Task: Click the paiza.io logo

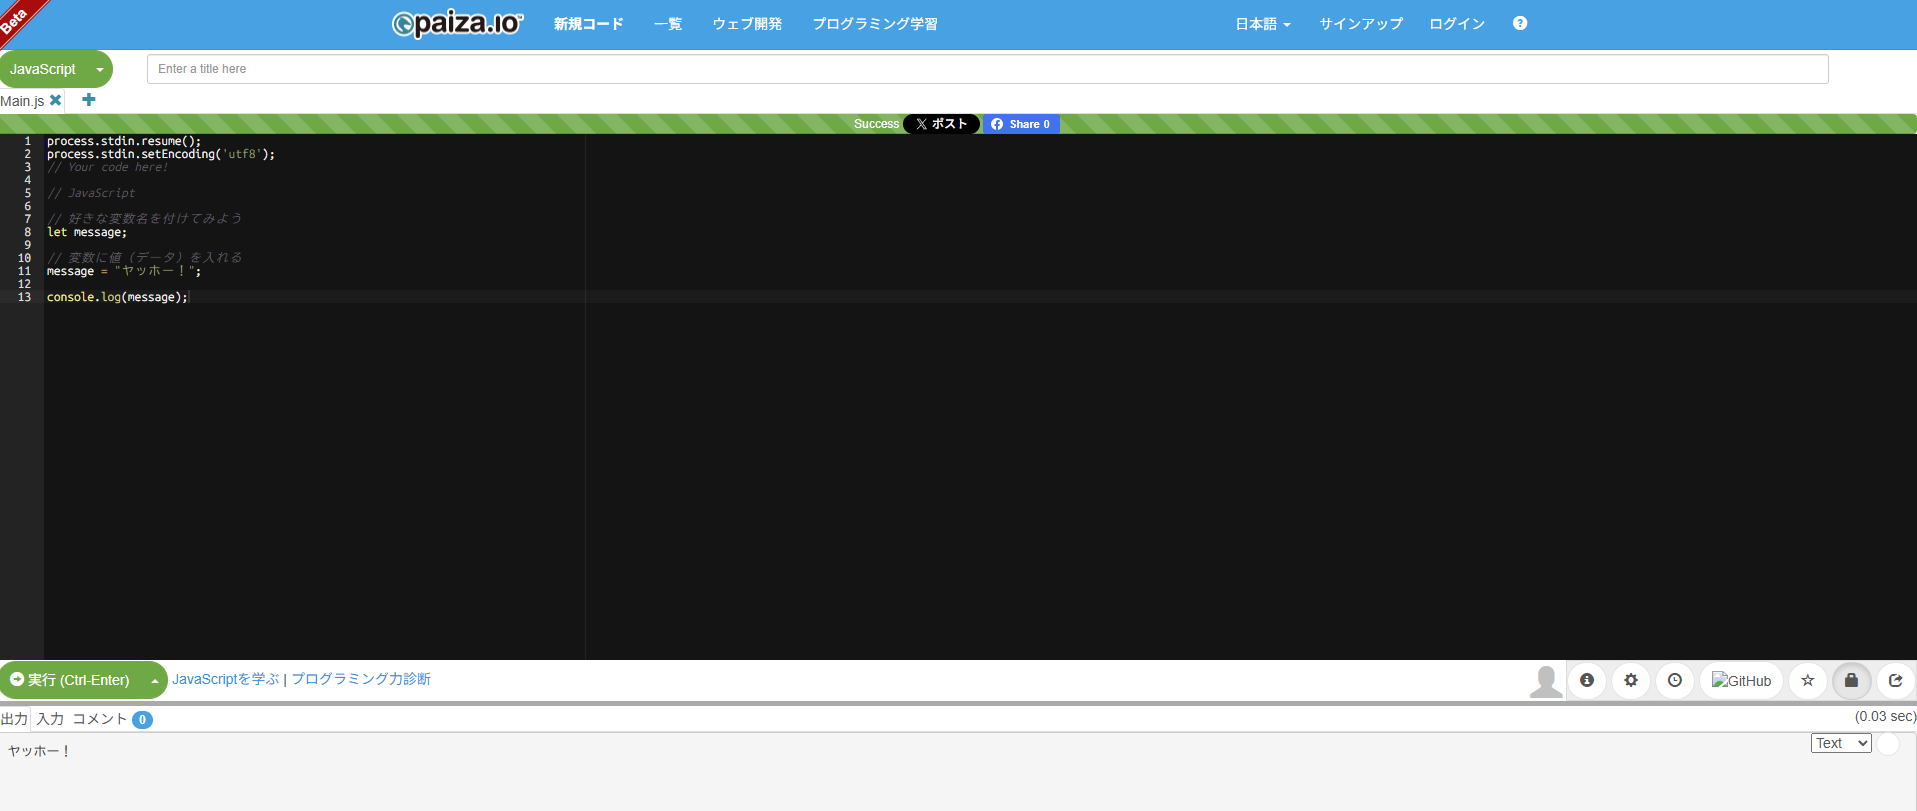Action: point(457,23)
